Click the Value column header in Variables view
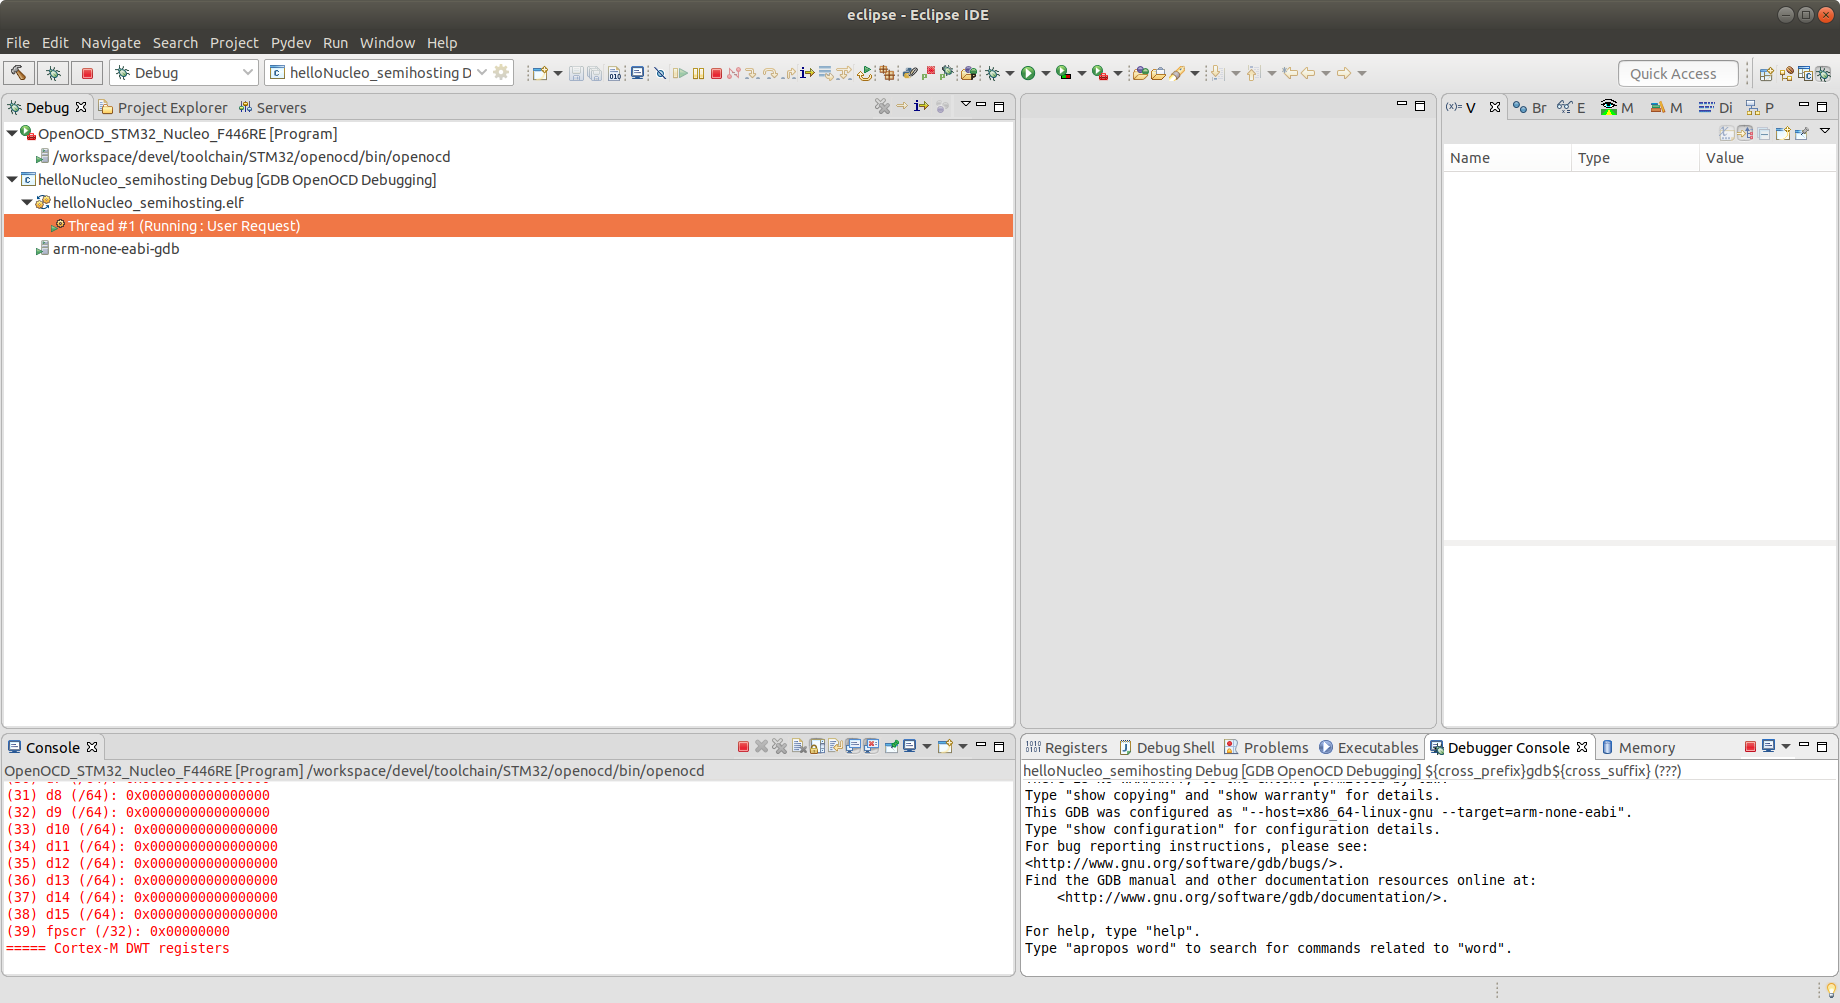The image size is (1840, 1003). [x=1767, y=158]
